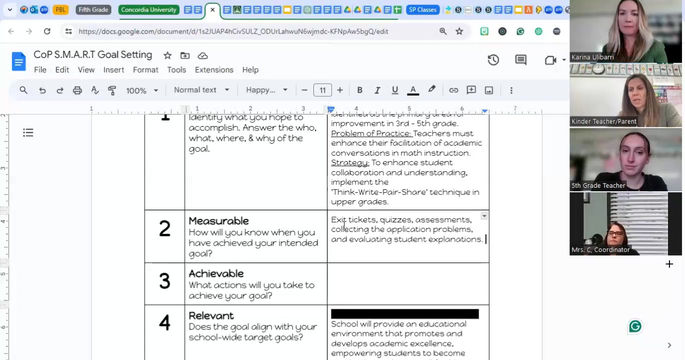This screenshot has width=685, height=360.
Task: Open the PBL tab group
Action: 61,10
